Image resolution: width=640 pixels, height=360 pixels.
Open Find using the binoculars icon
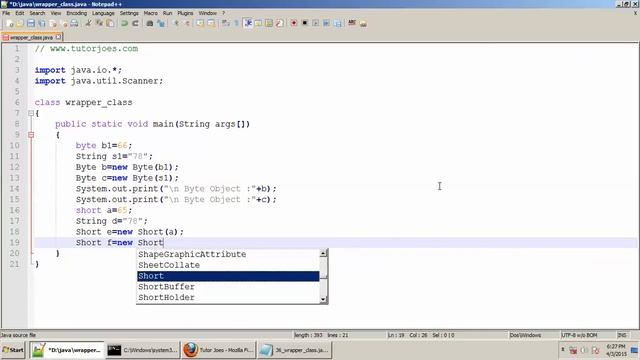pyautogui.click(x=150, y=23)
